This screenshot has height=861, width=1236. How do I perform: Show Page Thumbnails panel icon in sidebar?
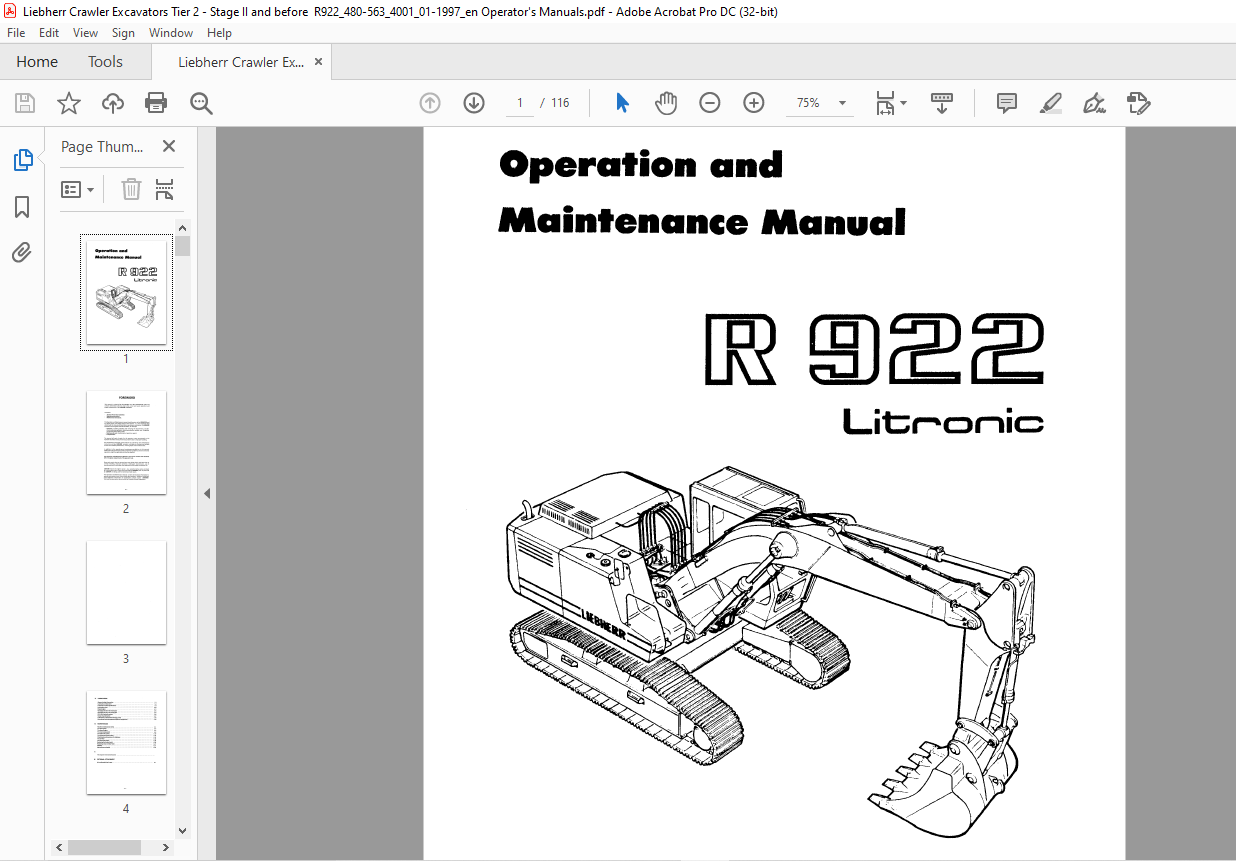tap(22, 160)
